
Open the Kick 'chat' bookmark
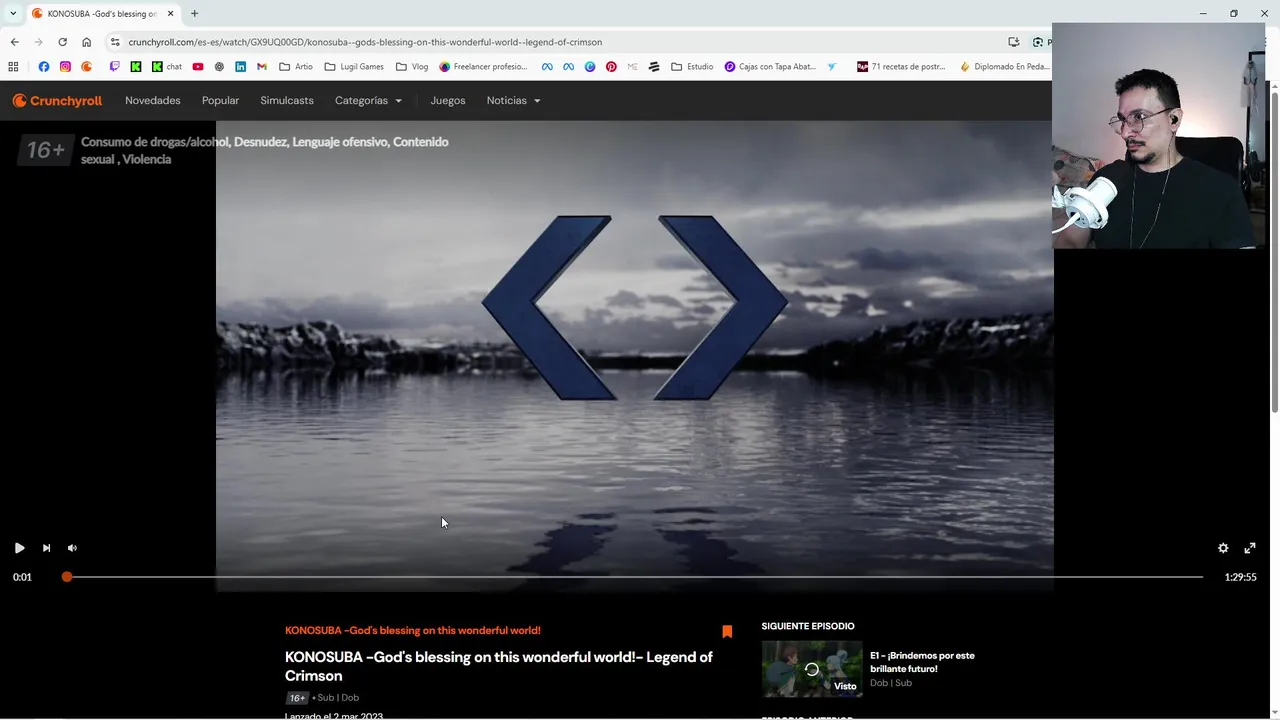pyautogui.click(x=167, y=67)
